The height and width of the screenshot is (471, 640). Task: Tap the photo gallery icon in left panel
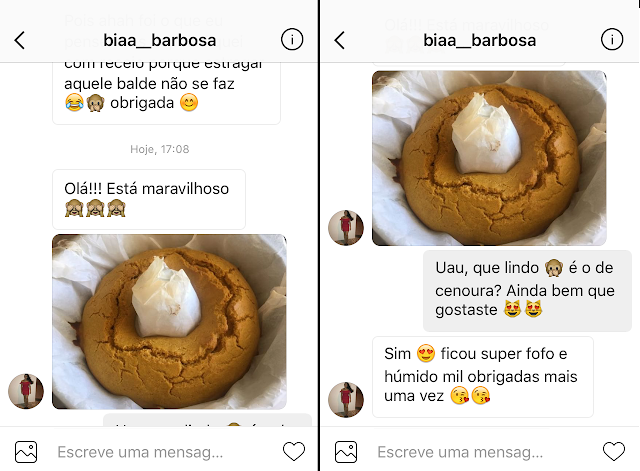[26, 452]
